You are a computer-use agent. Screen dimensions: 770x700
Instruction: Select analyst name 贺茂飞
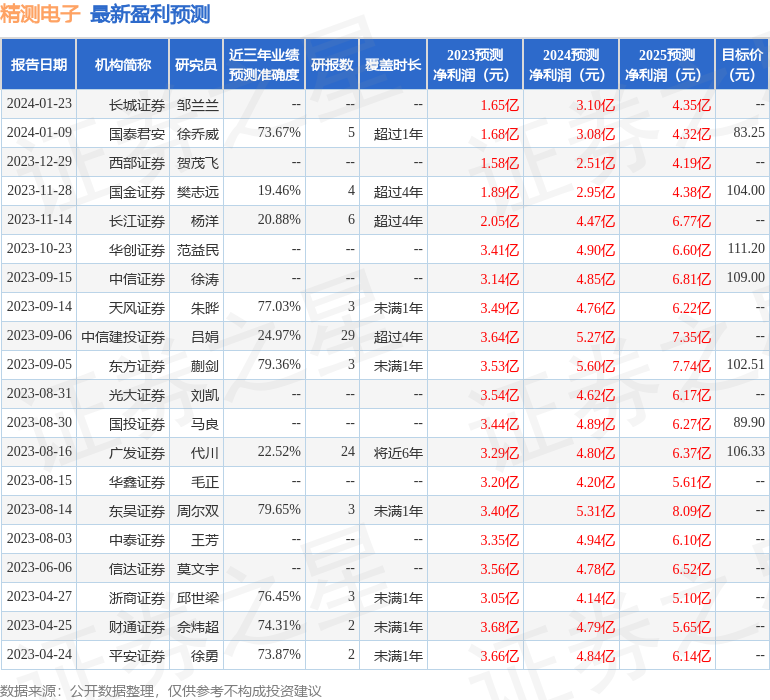coord(197,163)
